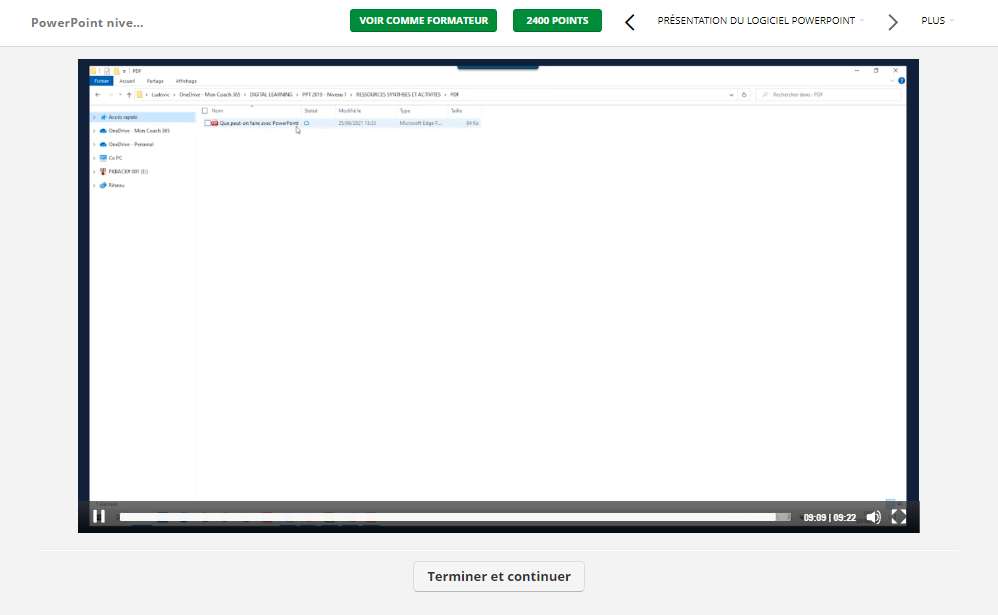Click Explorer back arrow

pos(97,94)
